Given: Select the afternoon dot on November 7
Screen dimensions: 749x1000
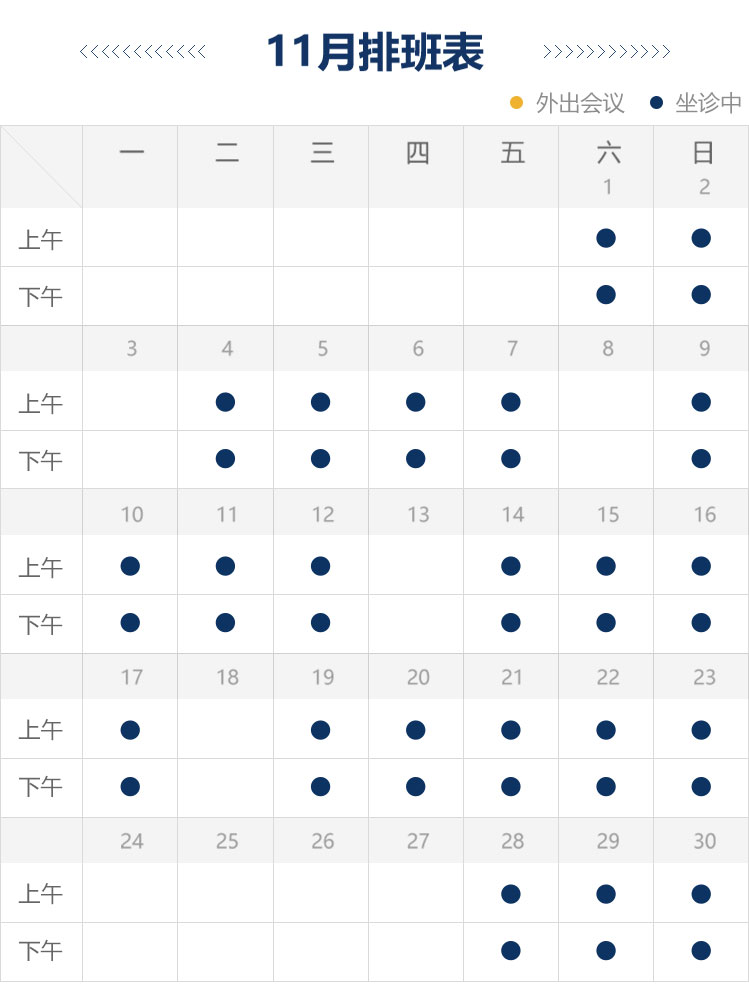Looking at the screenshot, I should tap(511, 459).
